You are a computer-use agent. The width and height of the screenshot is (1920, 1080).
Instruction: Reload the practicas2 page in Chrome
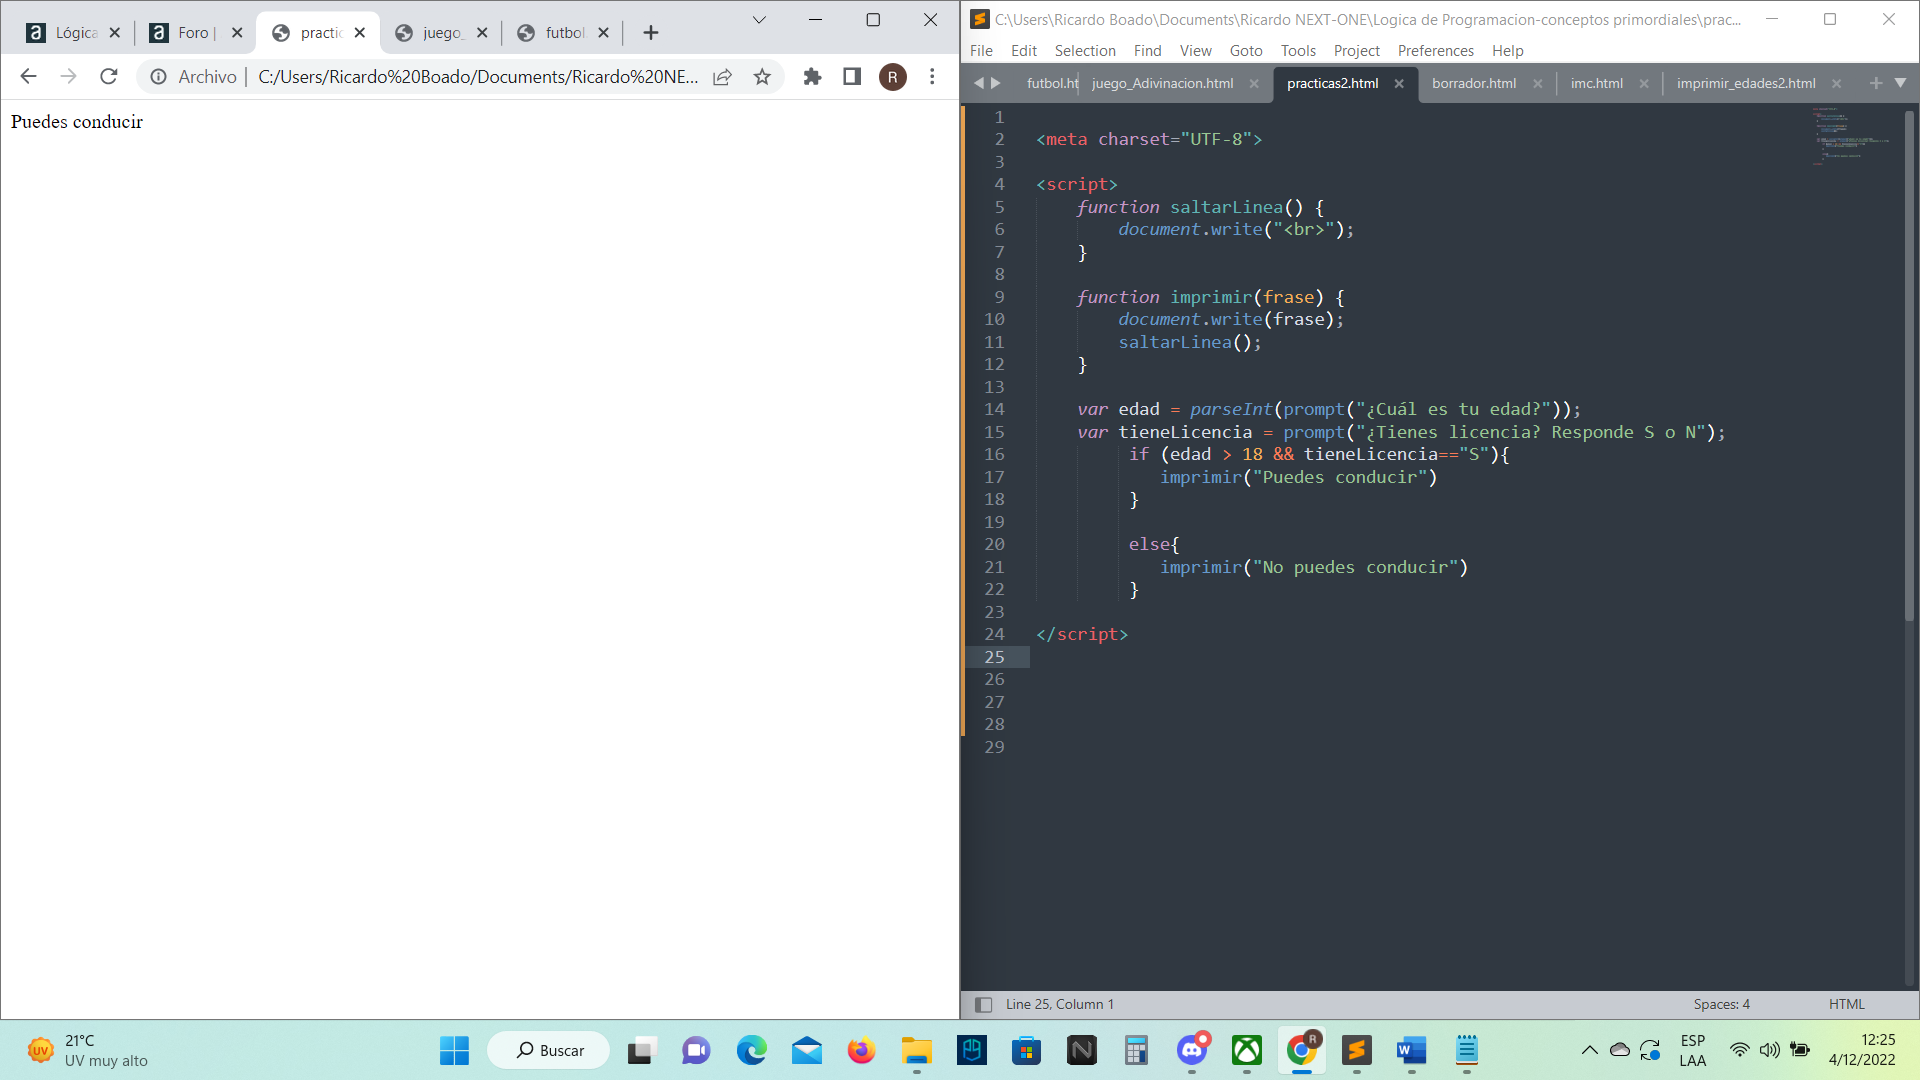click(109, 76)
